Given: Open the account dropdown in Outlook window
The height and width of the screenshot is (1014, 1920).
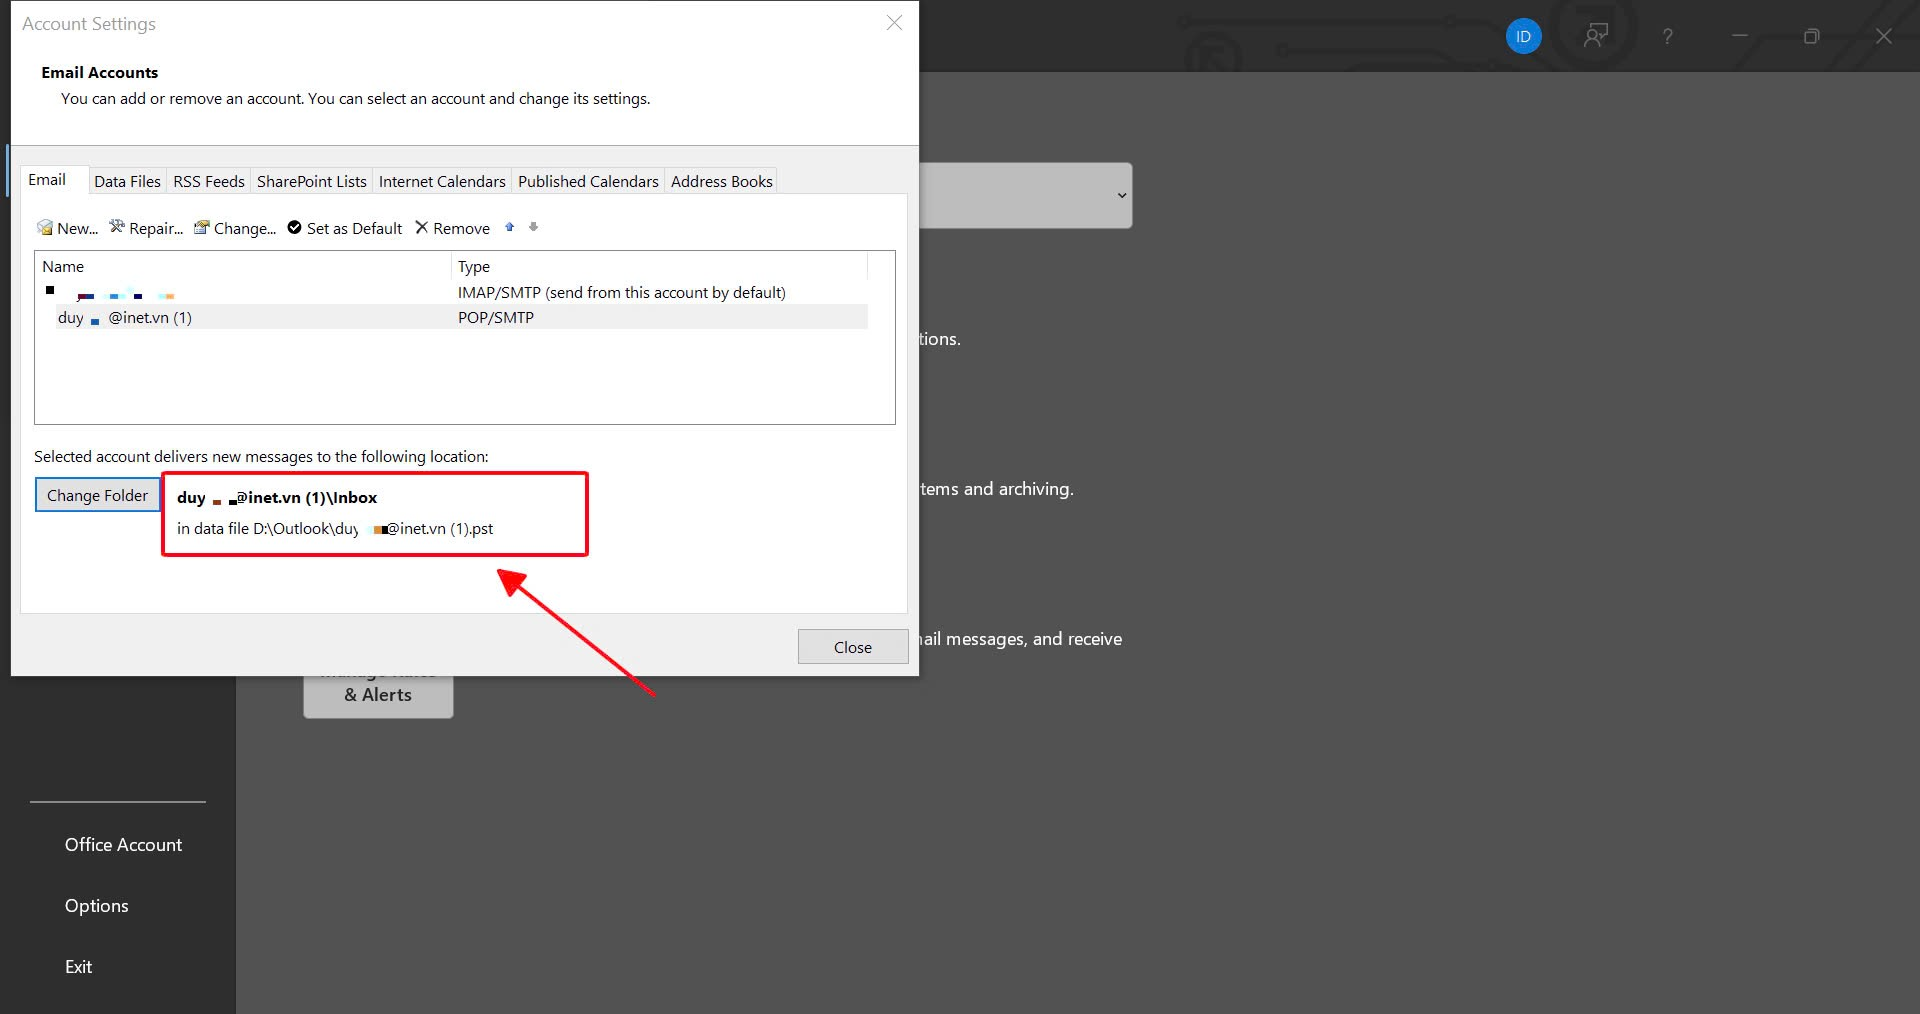Looking at the screenshot, I should click(1121, 195).
